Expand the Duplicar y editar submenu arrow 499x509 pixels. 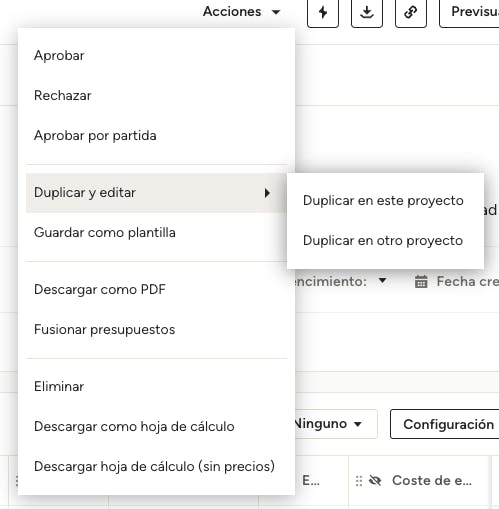point(267,193)
